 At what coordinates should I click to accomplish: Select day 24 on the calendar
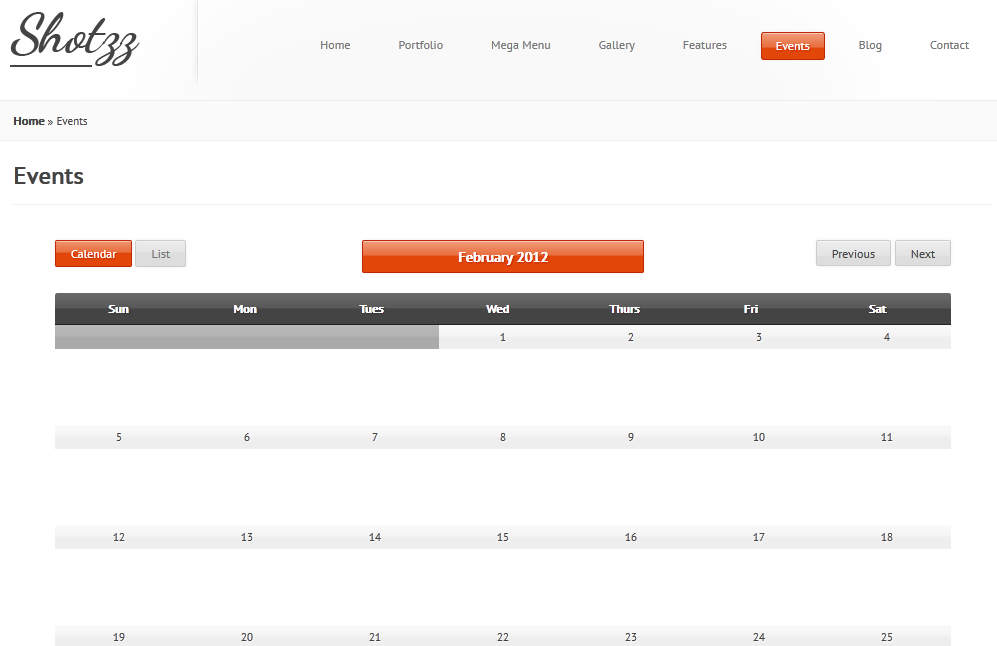click(759, 636)
